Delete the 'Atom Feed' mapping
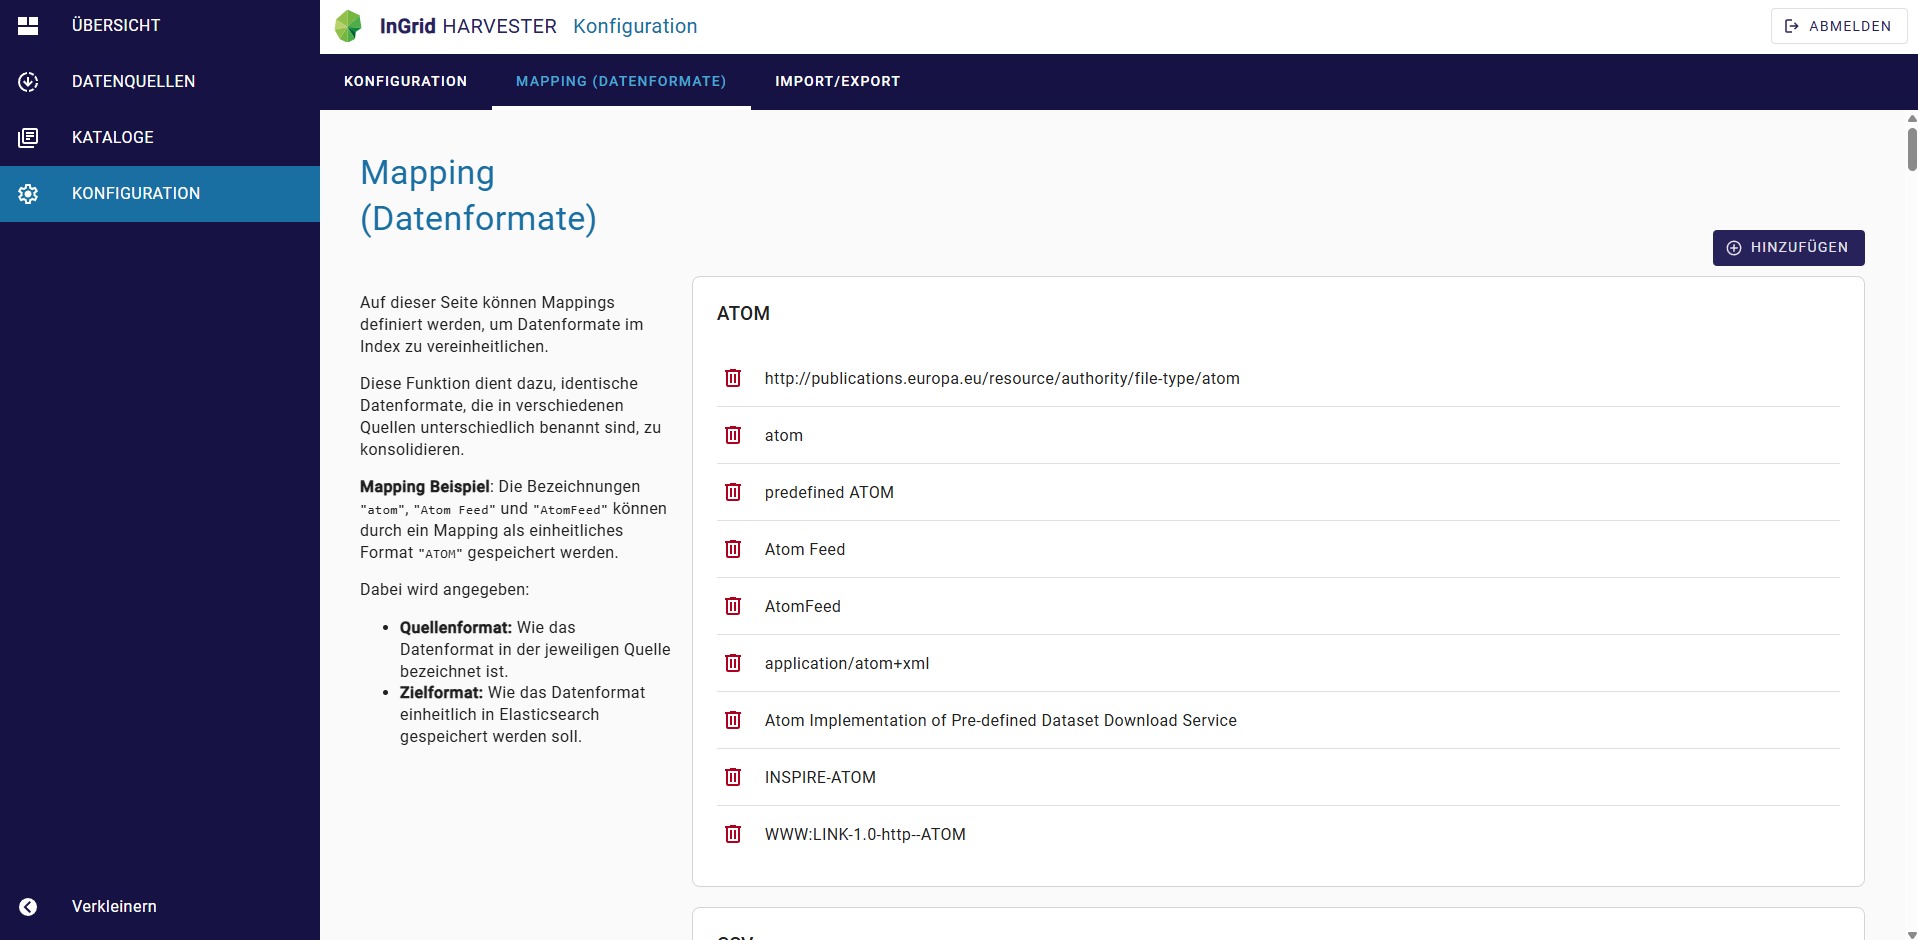The image size is (1918, 940). click(733, 549)
